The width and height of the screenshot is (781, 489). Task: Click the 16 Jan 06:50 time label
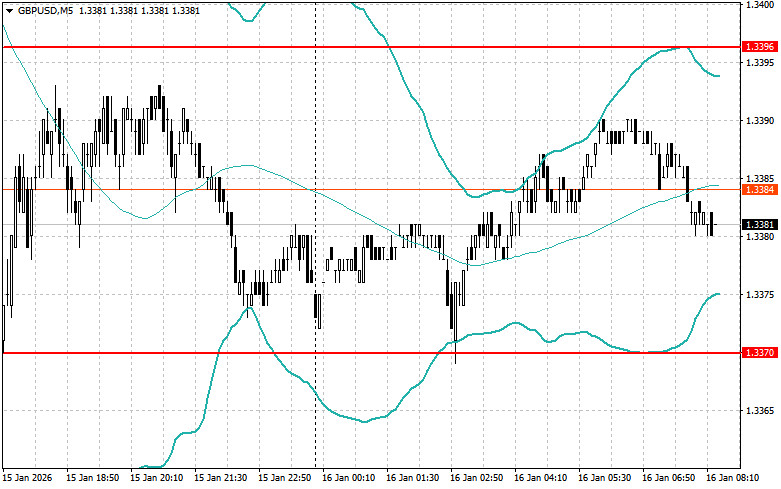(668, 478)
